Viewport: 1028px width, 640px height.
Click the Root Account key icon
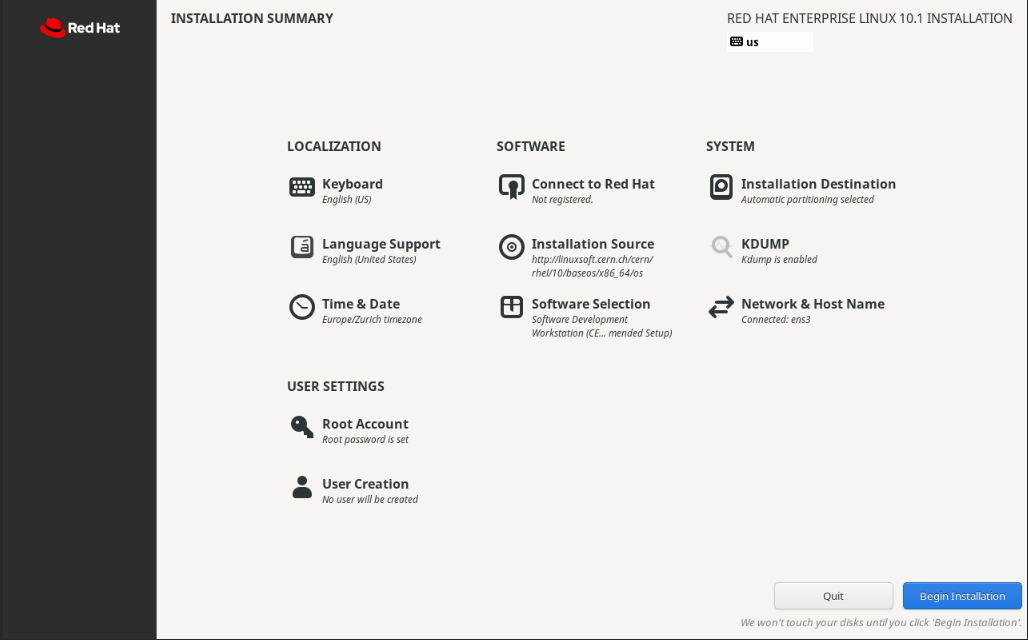tap(302, 427)
